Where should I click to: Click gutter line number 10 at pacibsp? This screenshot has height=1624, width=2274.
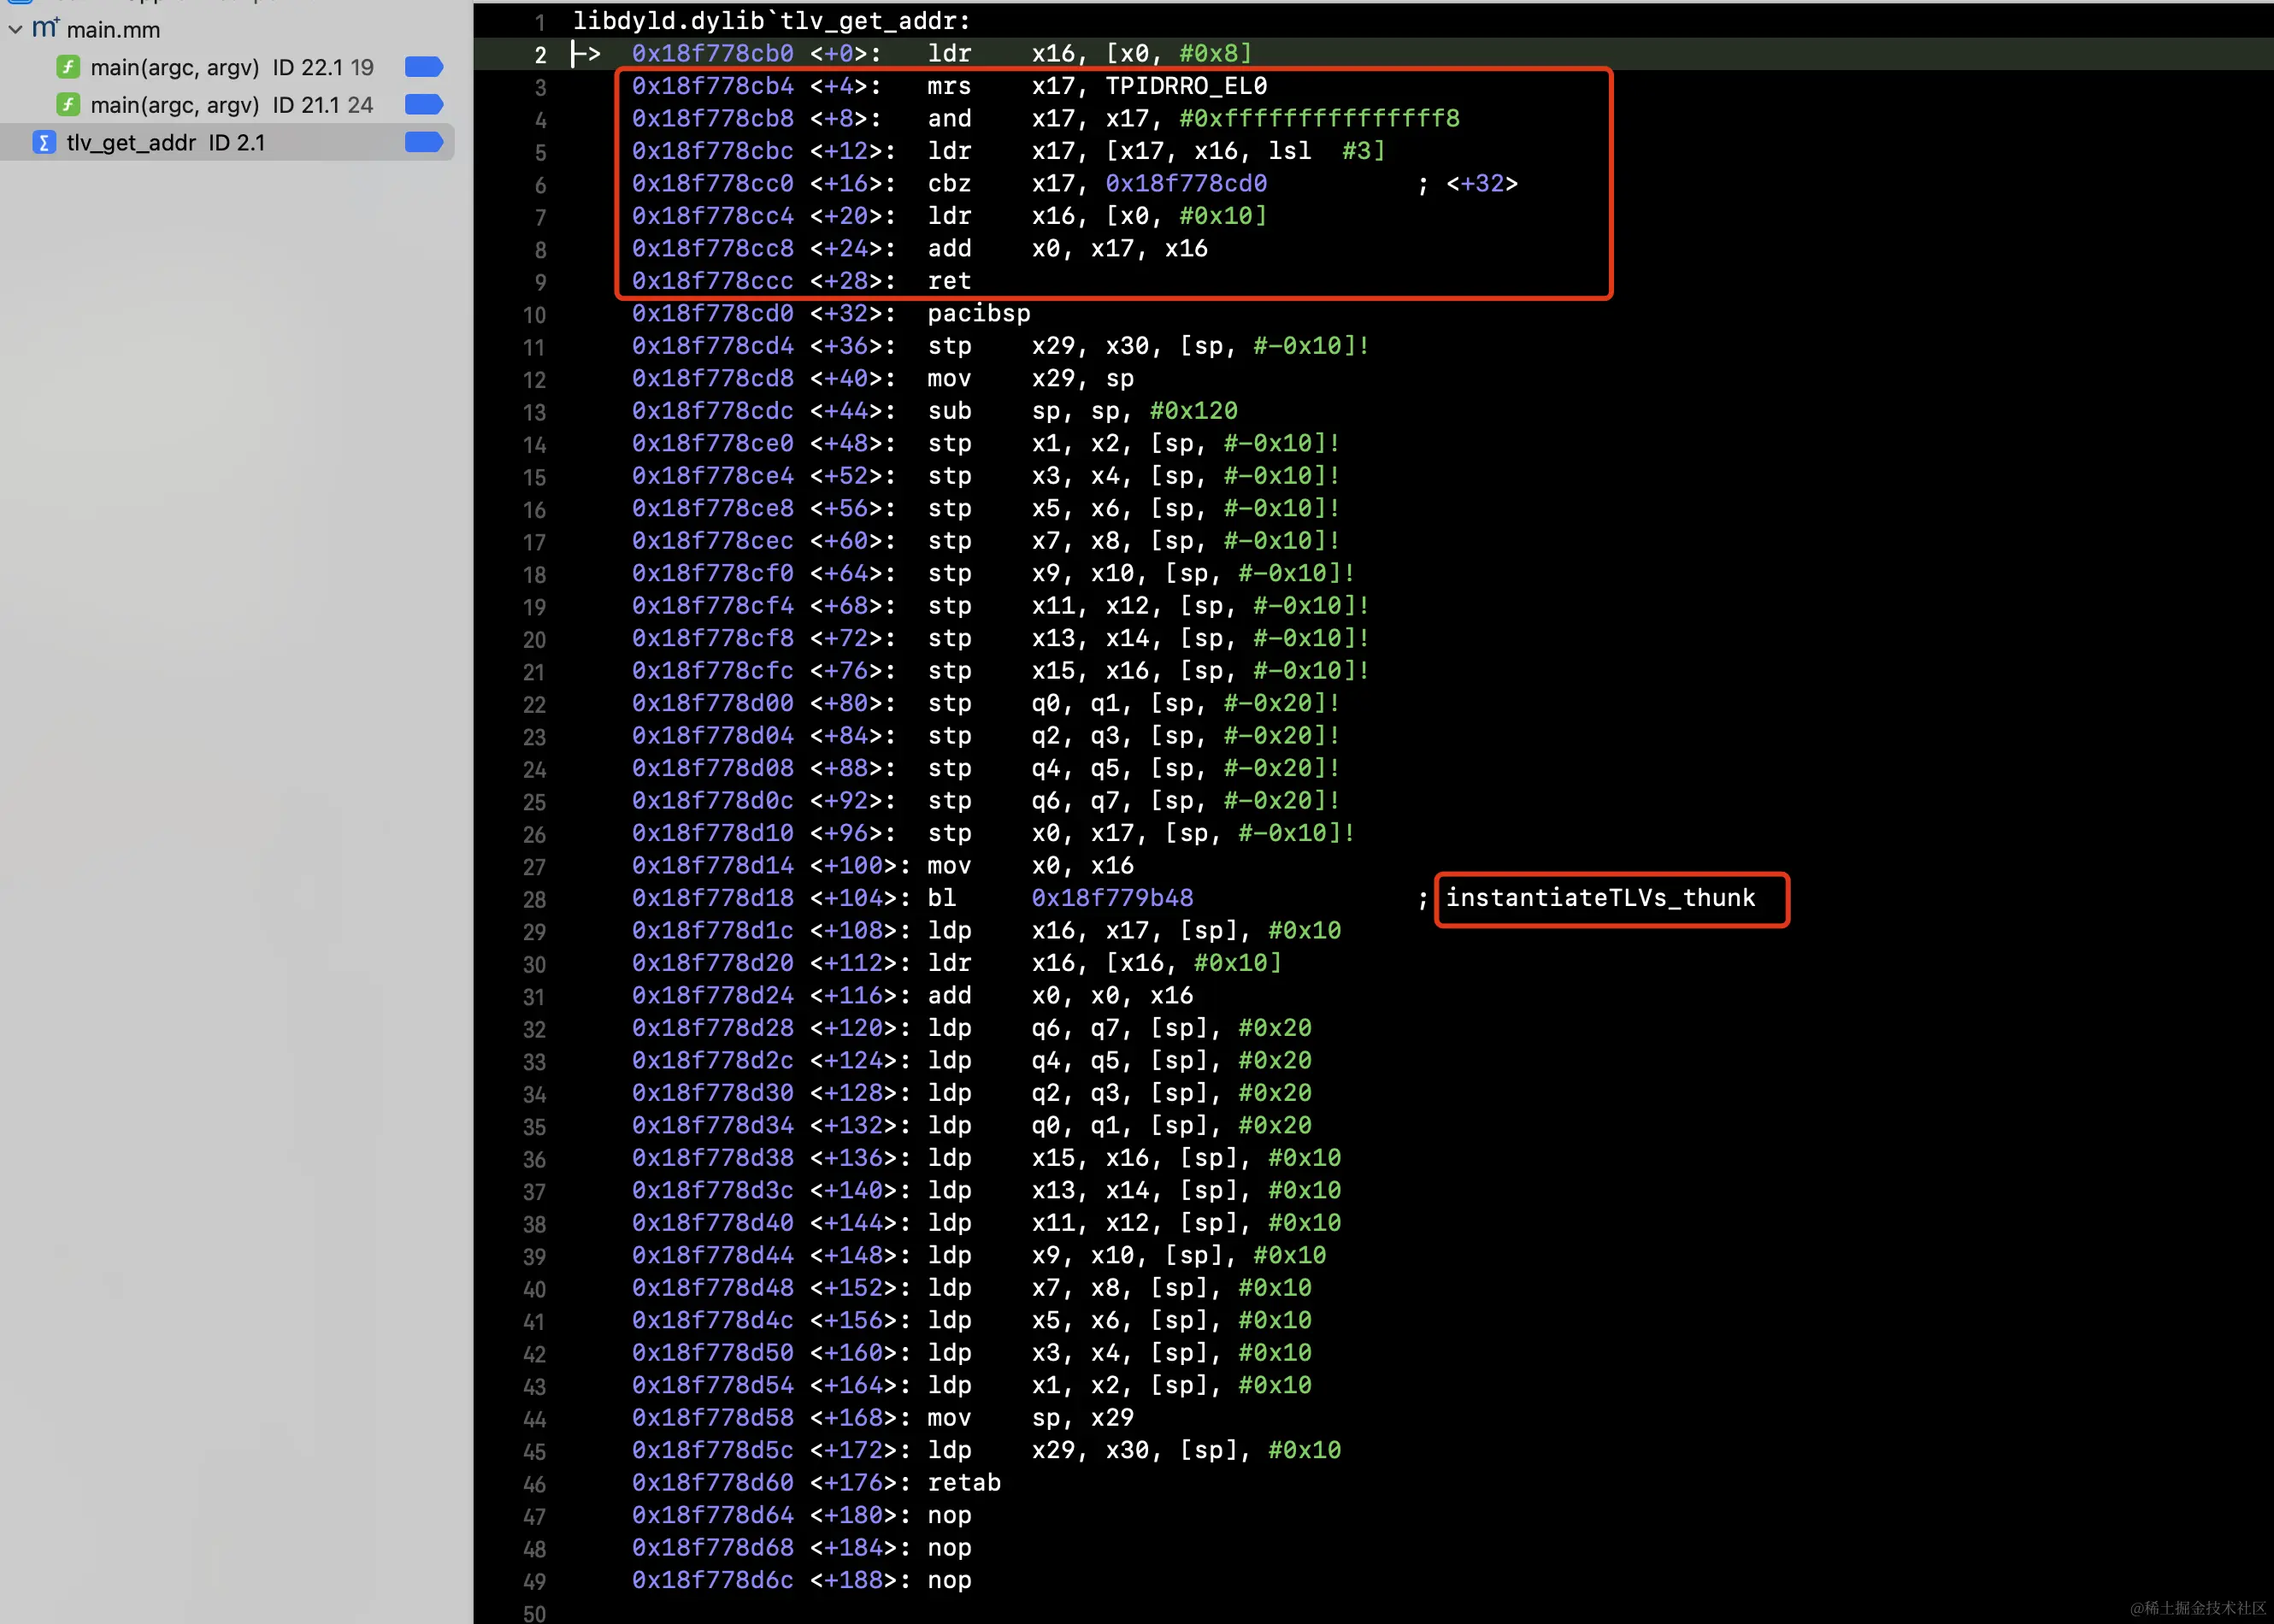point(535,315)
